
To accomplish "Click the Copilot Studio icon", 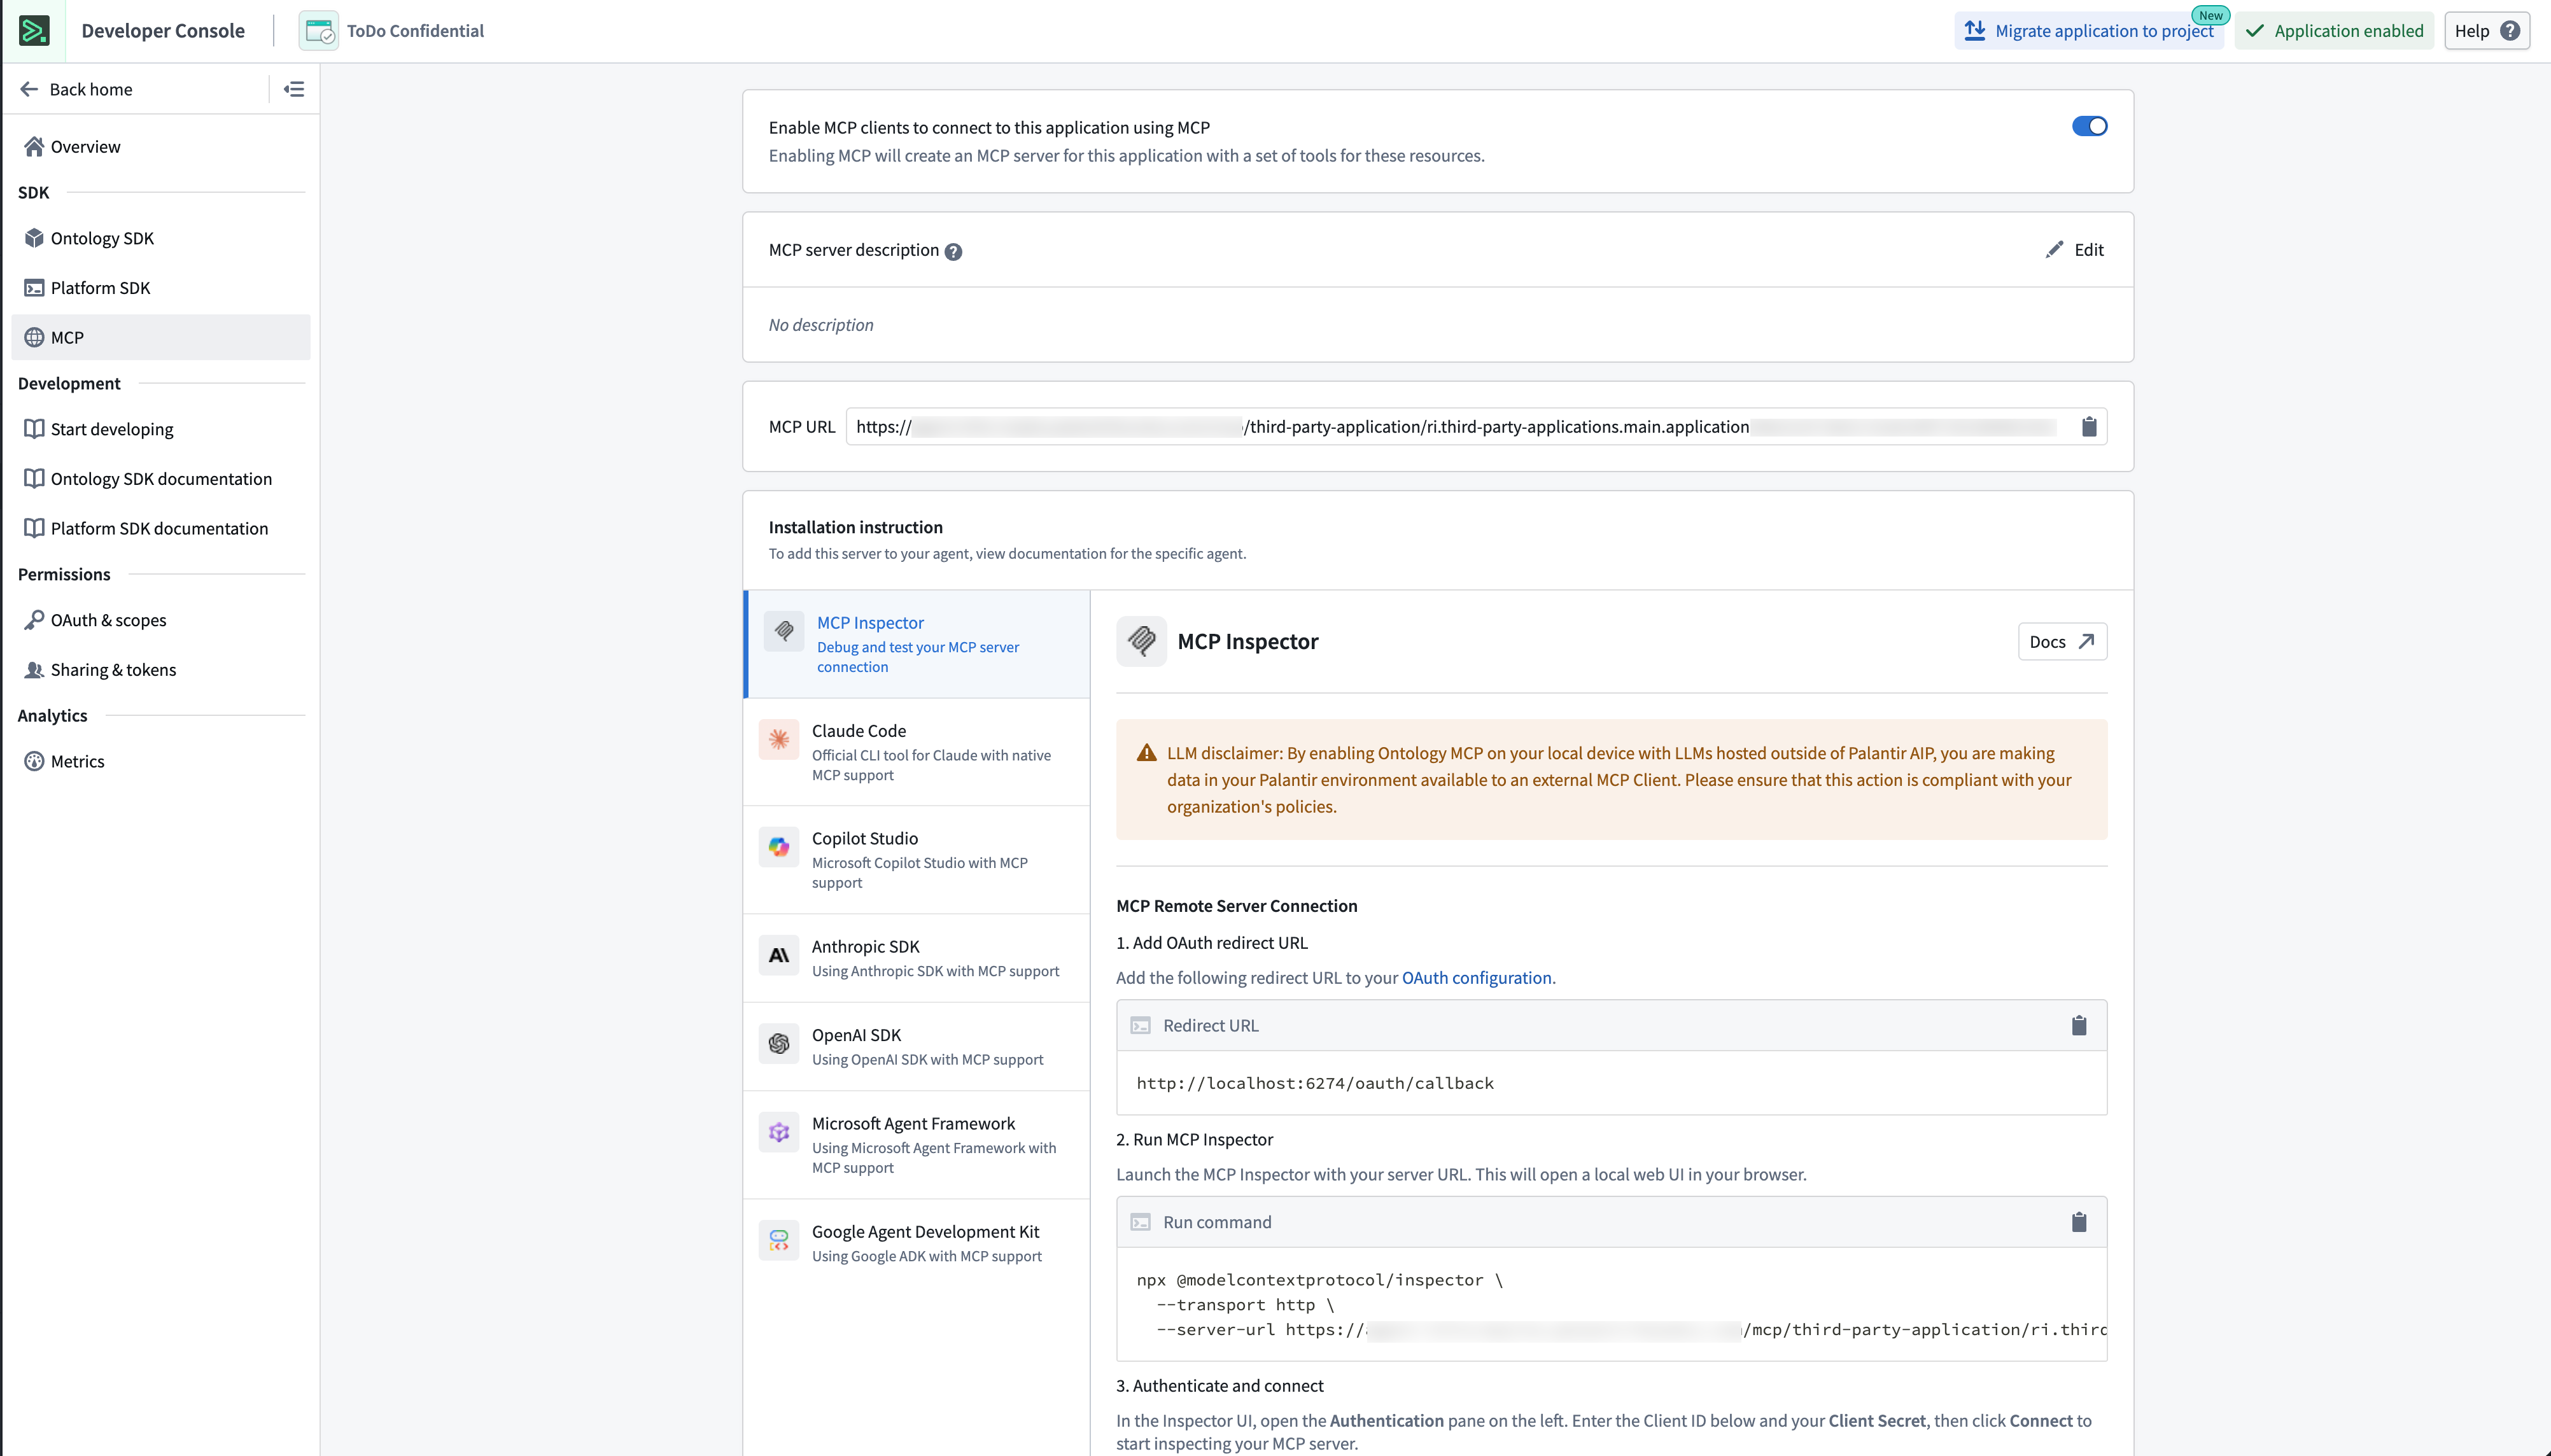I will pos(779,847).
